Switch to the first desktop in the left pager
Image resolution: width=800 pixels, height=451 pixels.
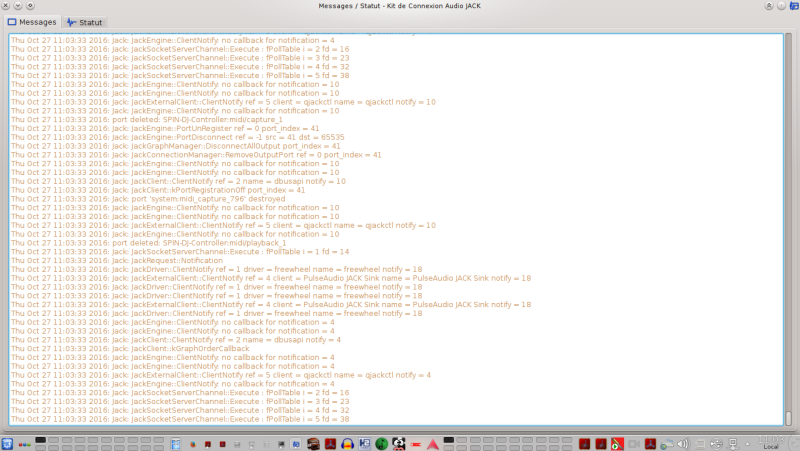[41, 440]
